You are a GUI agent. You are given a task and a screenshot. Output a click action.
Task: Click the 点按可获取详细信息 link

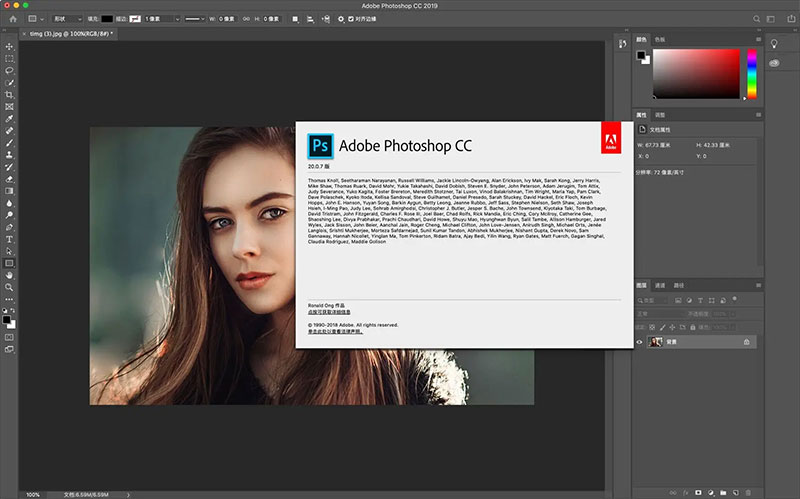click(x=329, y=313)
